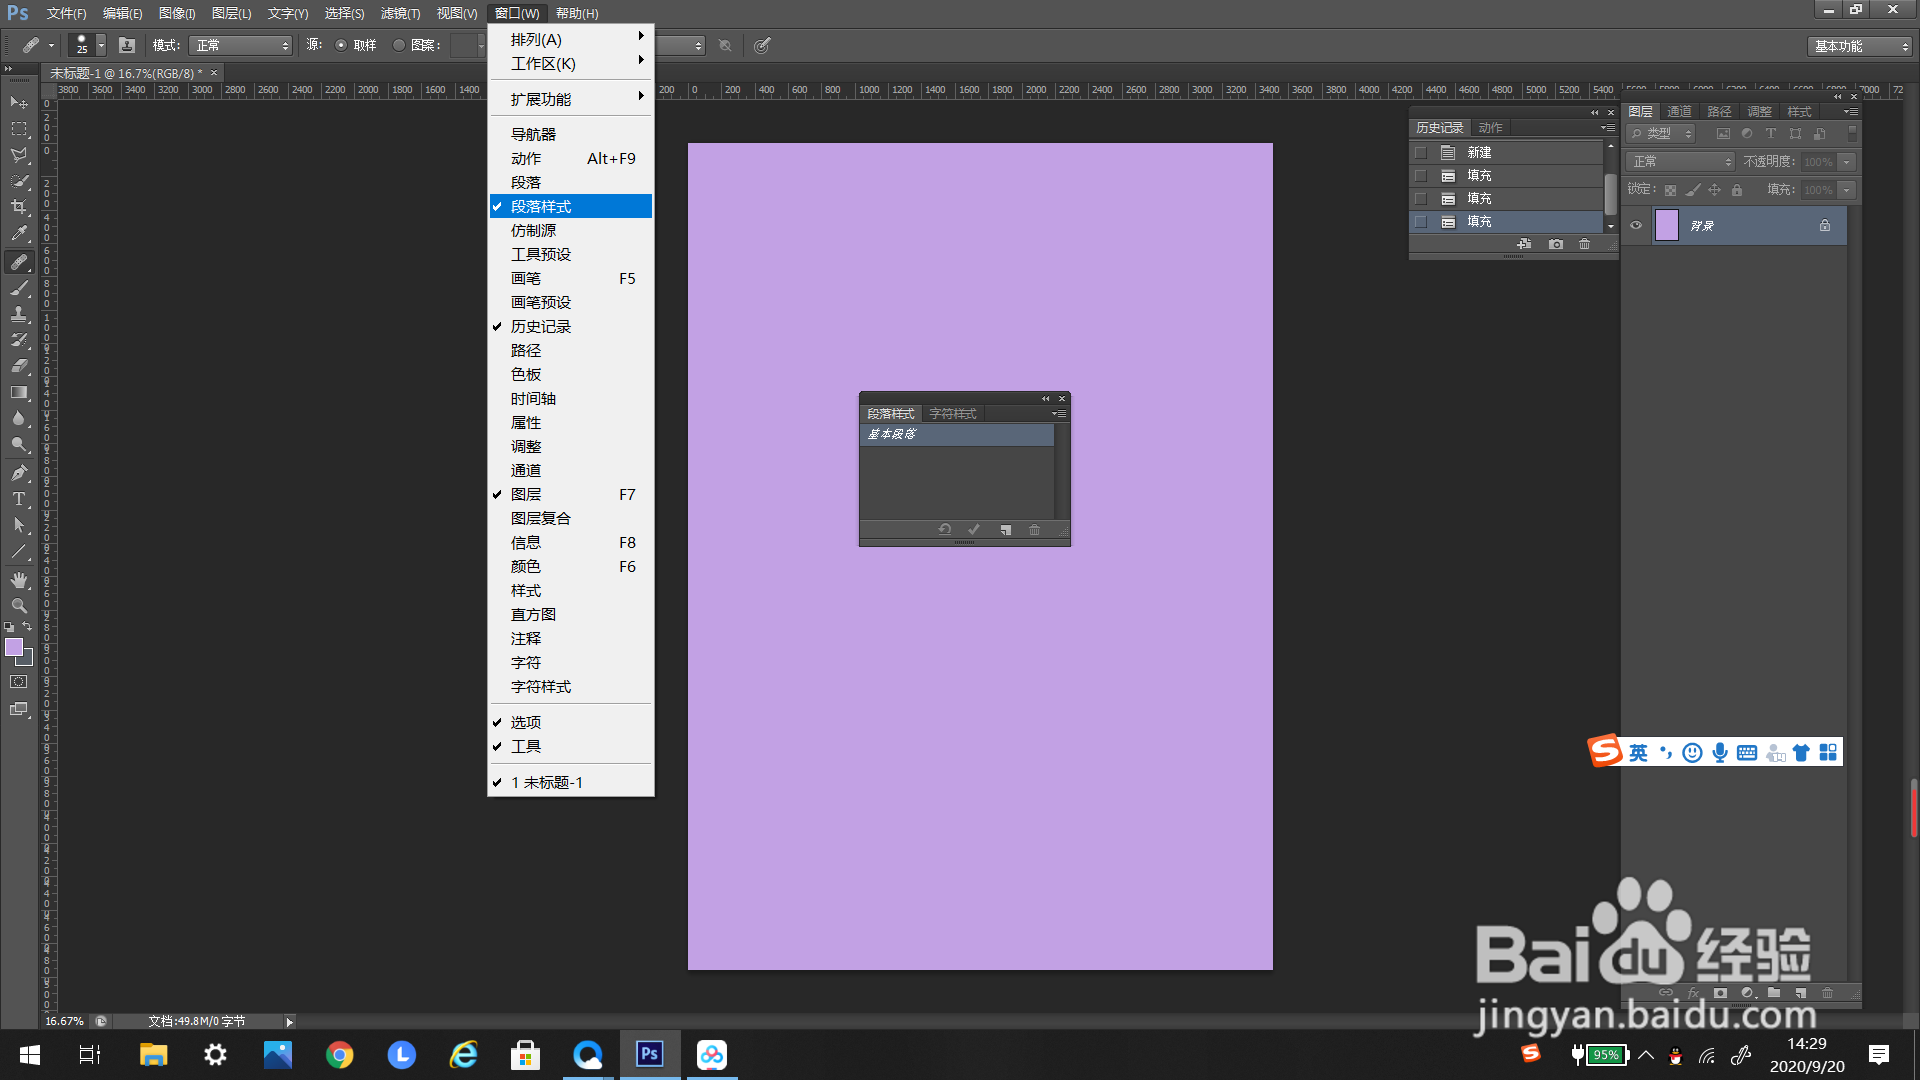Screen dimensions: 1920x1080
Task: Select the Zoom tool in toolbar
Action: tap(19, 606)
